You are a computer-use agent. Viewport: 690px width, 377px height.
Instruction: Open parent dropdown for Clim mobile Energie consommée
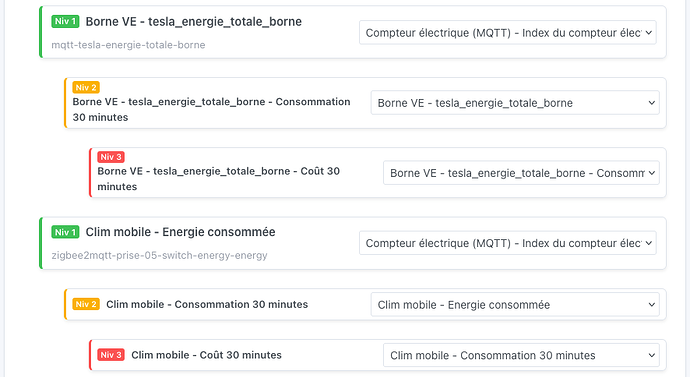coord(508,243)
